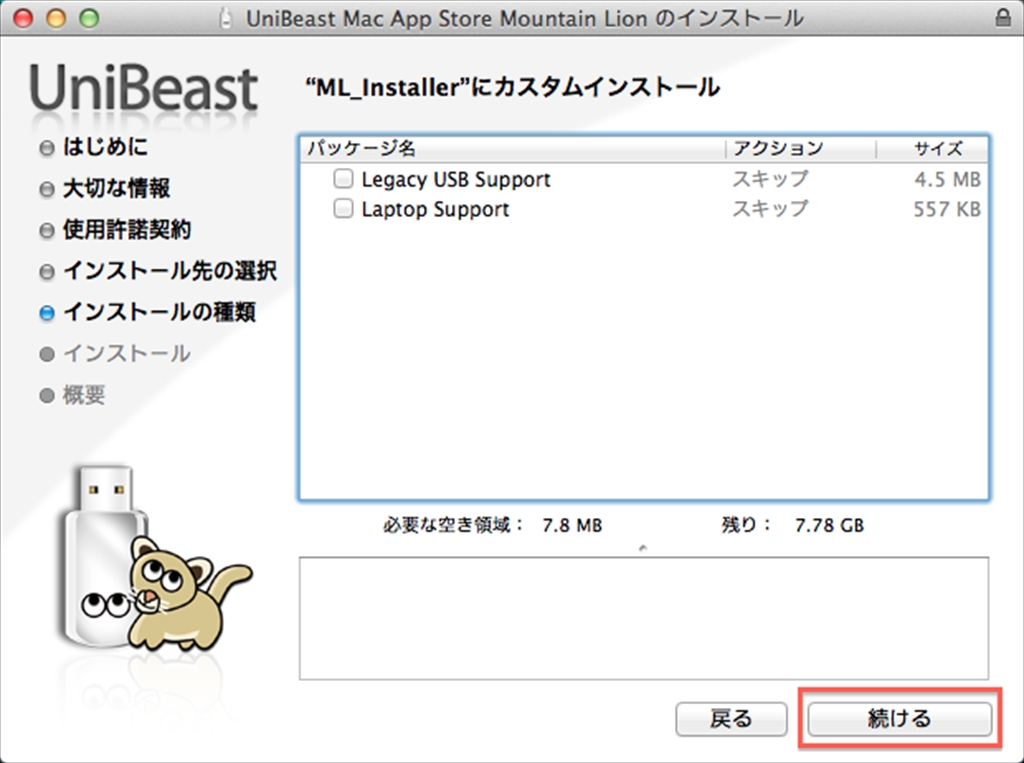The height and width of the screenshot is (763, 1024).
Task: Click the 残り 7.78 GB value
Action: [x=829, y=525]
